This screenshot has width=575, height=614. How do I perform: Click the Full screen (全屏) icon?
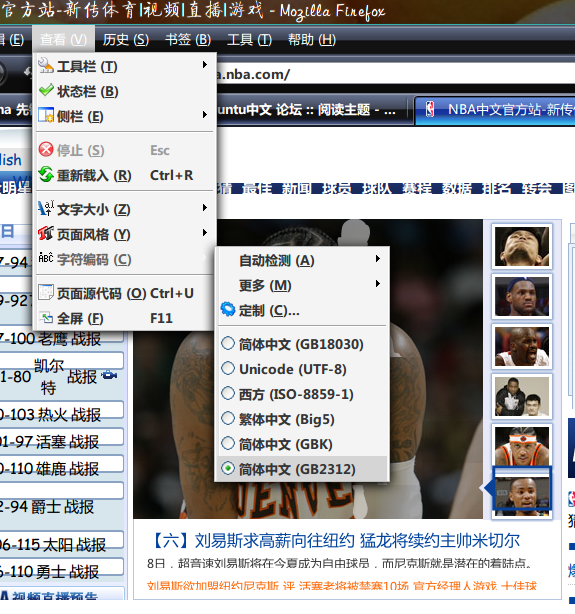[47, 318]
